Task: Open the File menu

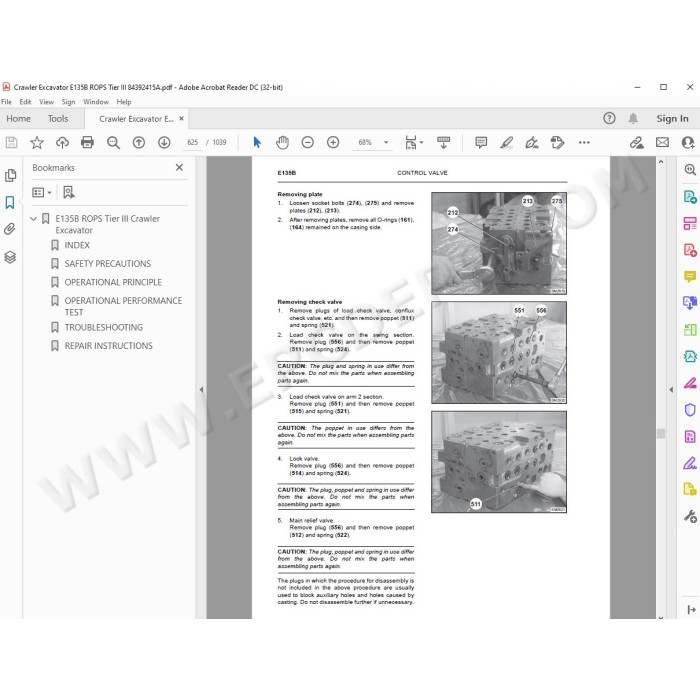Action: 6,102
